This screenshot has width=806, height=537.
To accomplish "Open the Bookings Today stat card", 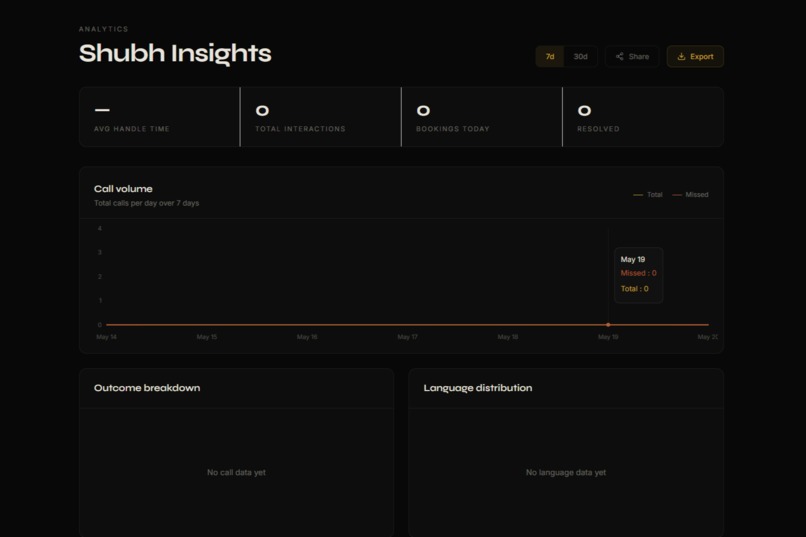I will pyautogui.click(x=482, y=117).
